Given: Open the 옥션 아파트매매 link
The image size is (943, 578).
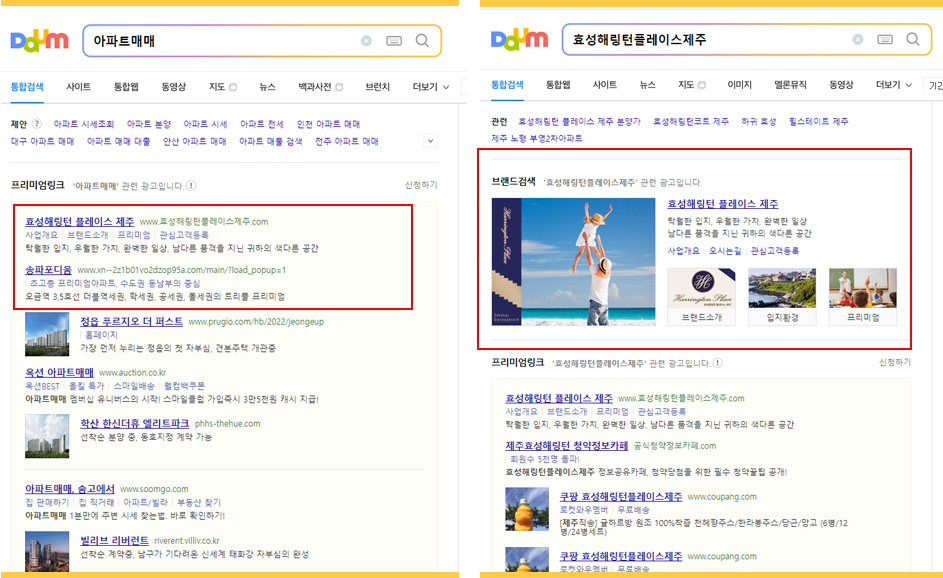Looking at the screenshot, I should [x=60, y=372].
